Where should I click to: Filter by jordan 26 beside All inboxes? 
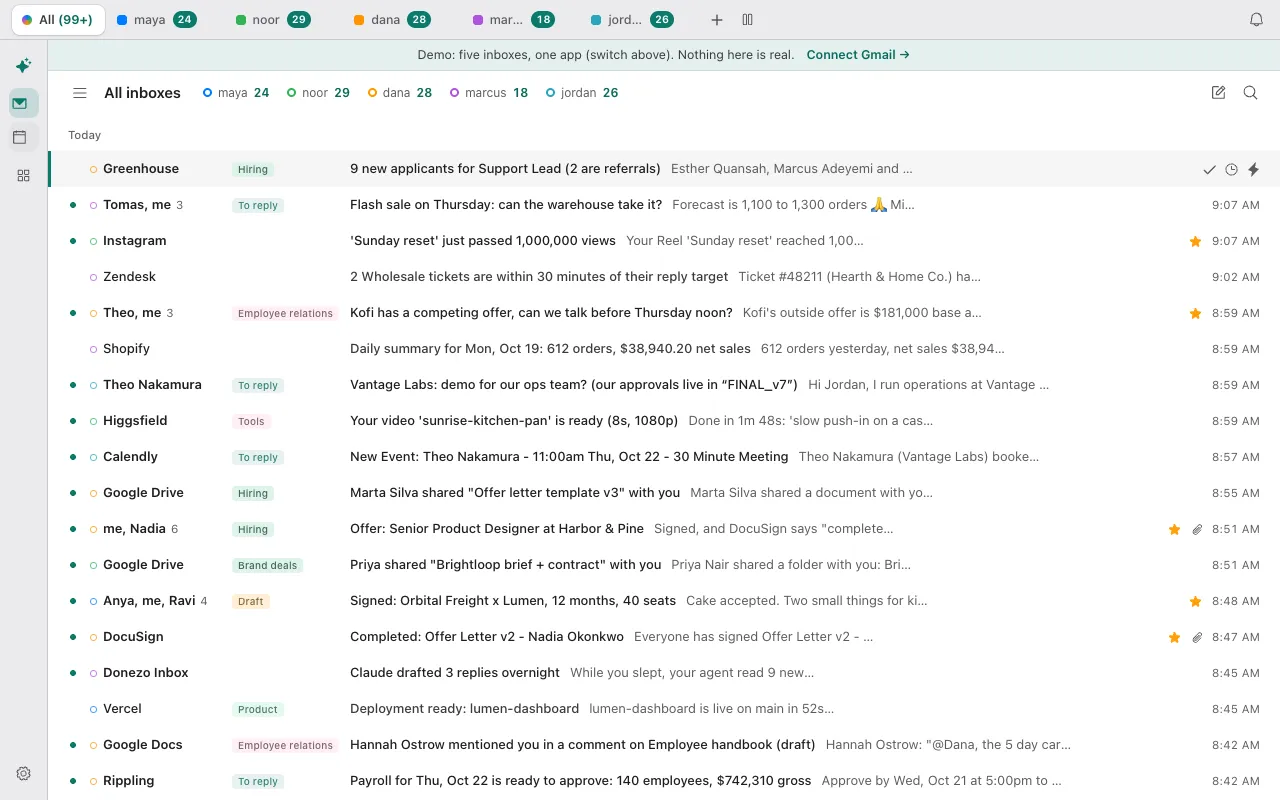coord(582,93)
